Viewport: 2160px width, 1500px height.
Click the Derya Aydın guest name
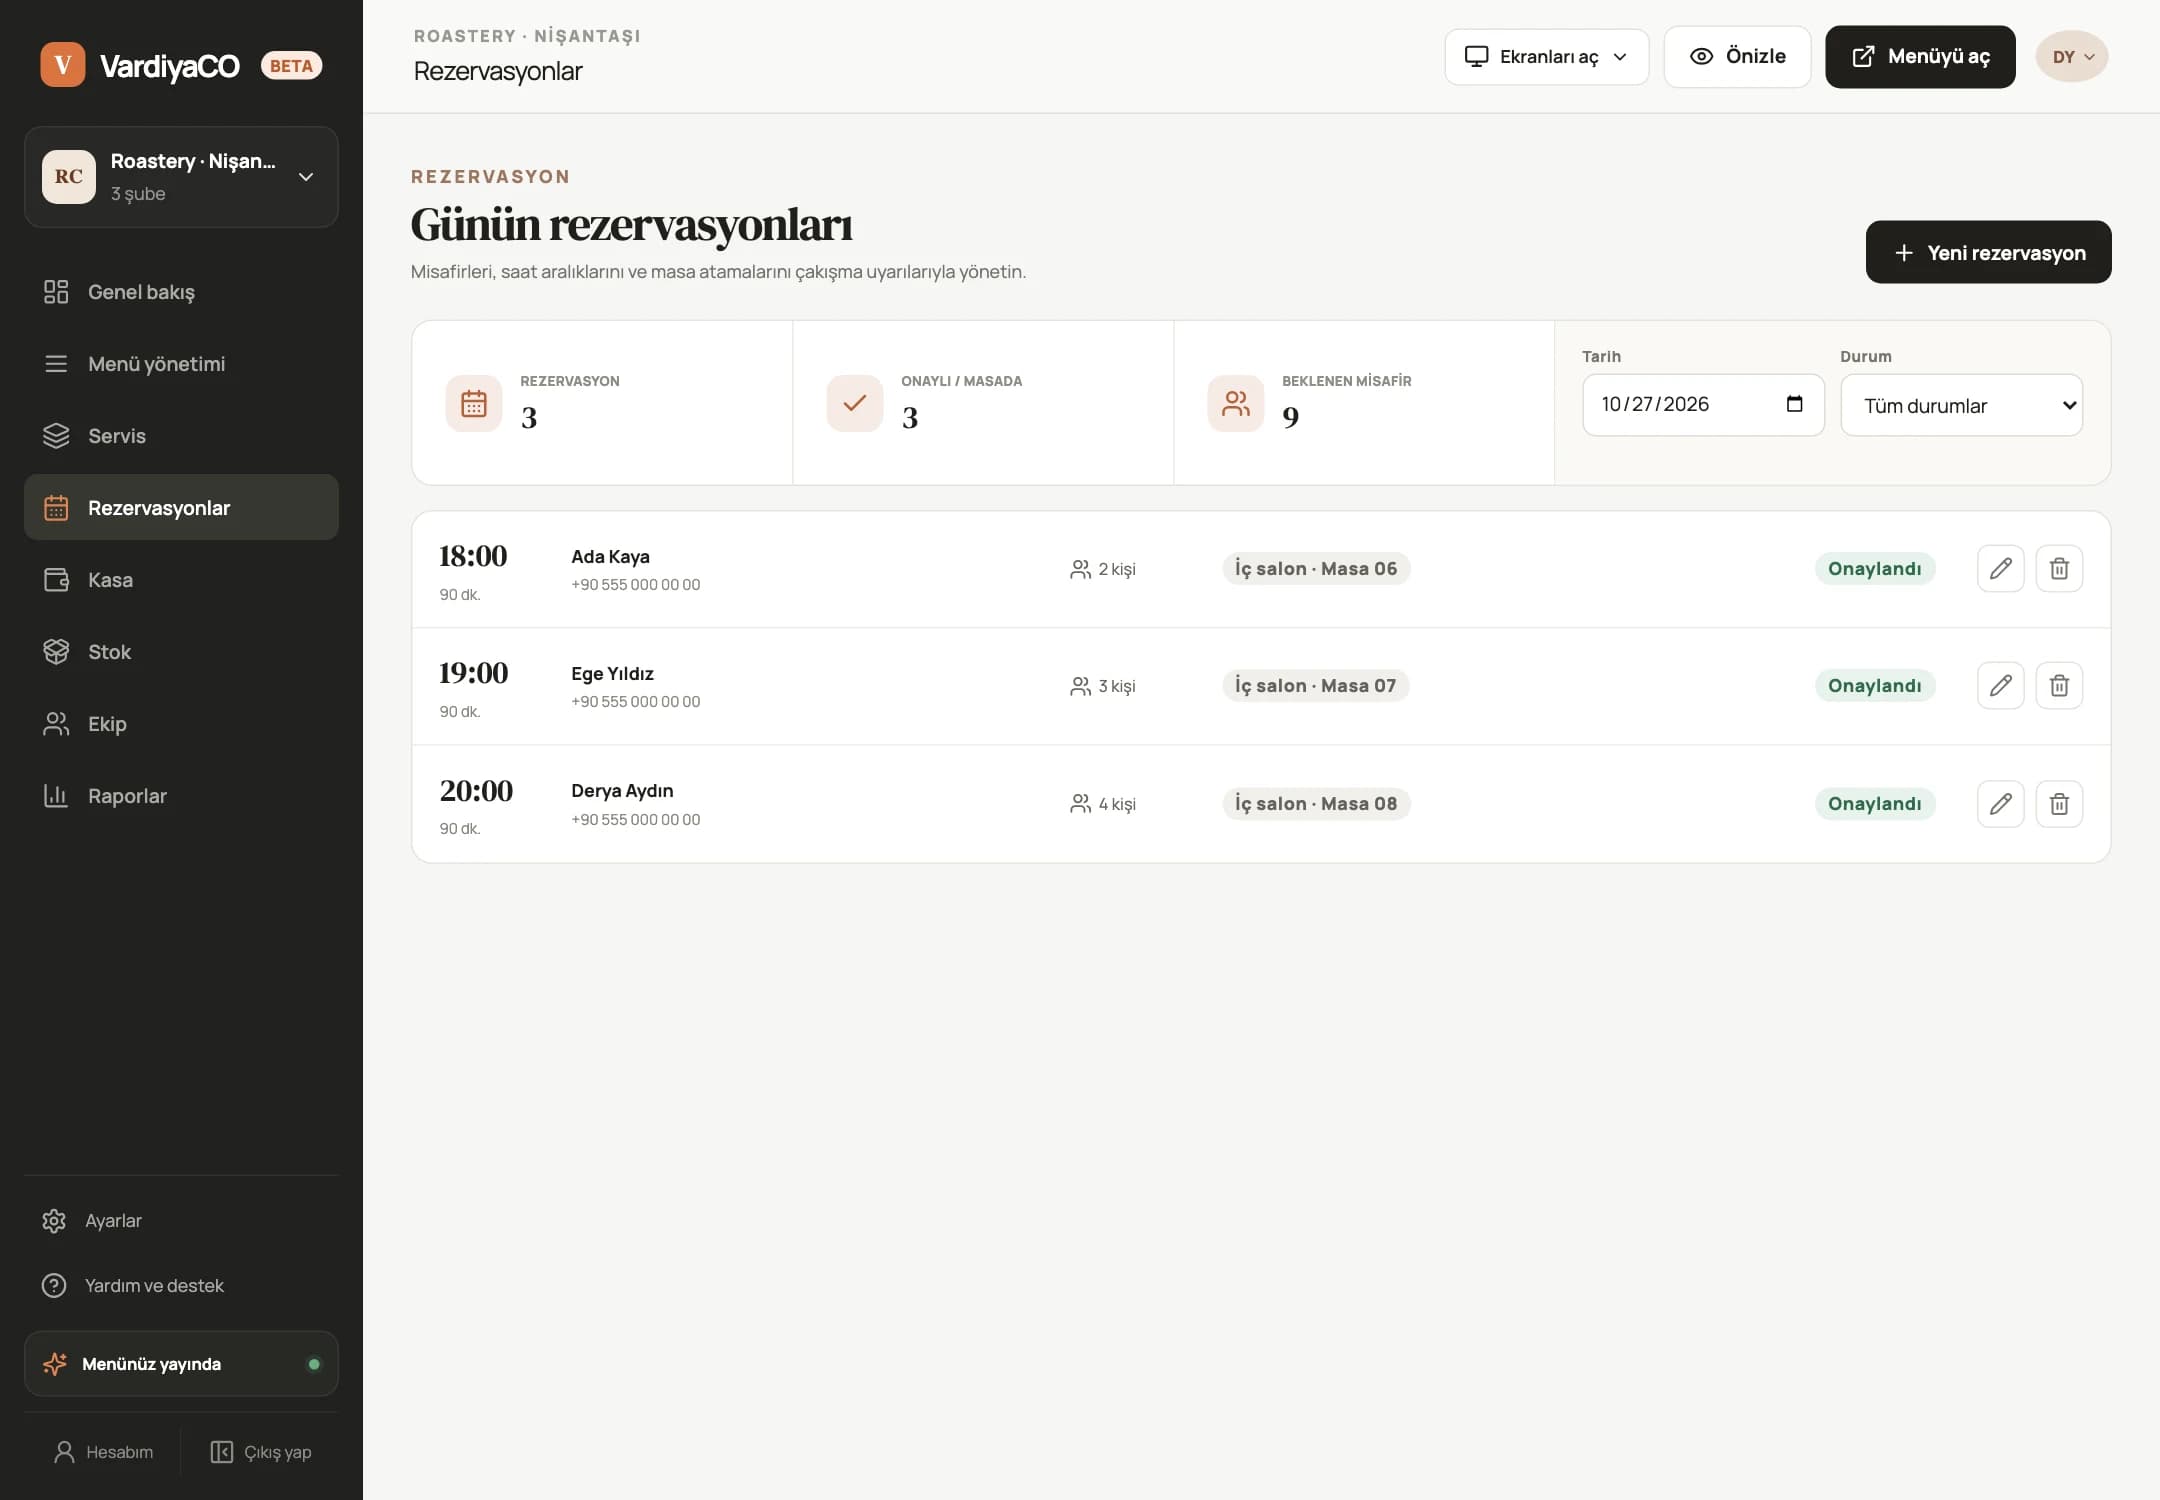(622, 791)
